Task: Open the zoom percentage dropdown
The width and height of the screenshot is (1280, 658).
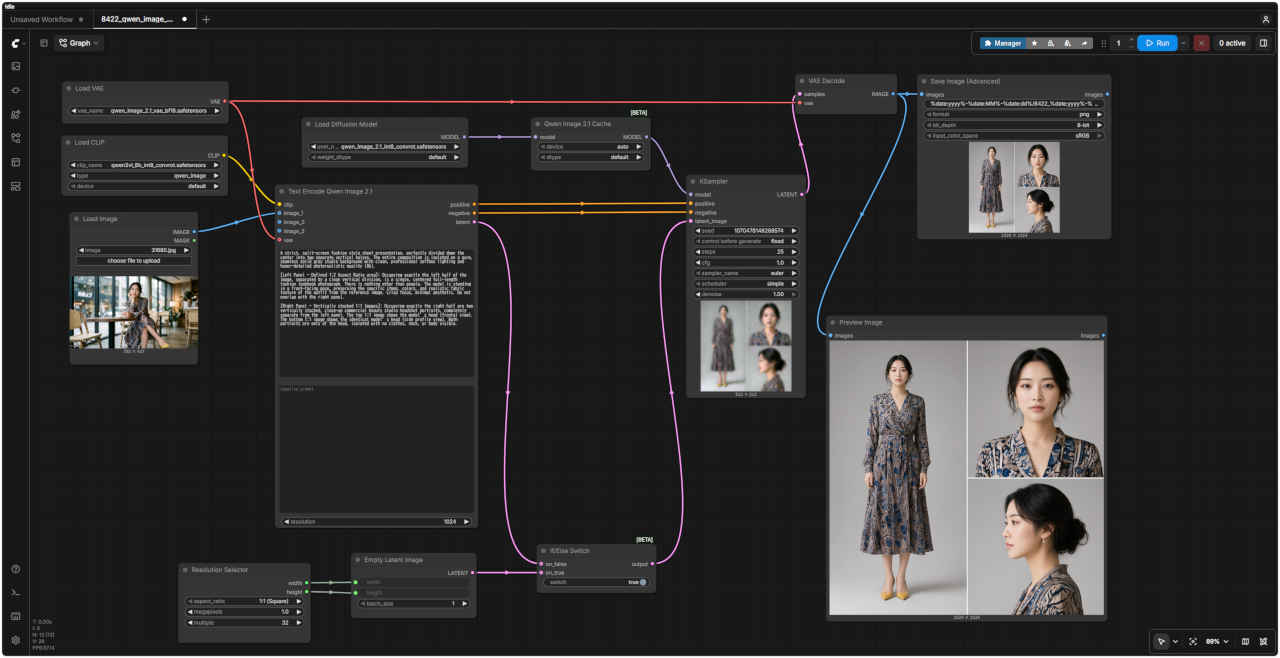Action: pyautogui.click(x=1216, y=641)
